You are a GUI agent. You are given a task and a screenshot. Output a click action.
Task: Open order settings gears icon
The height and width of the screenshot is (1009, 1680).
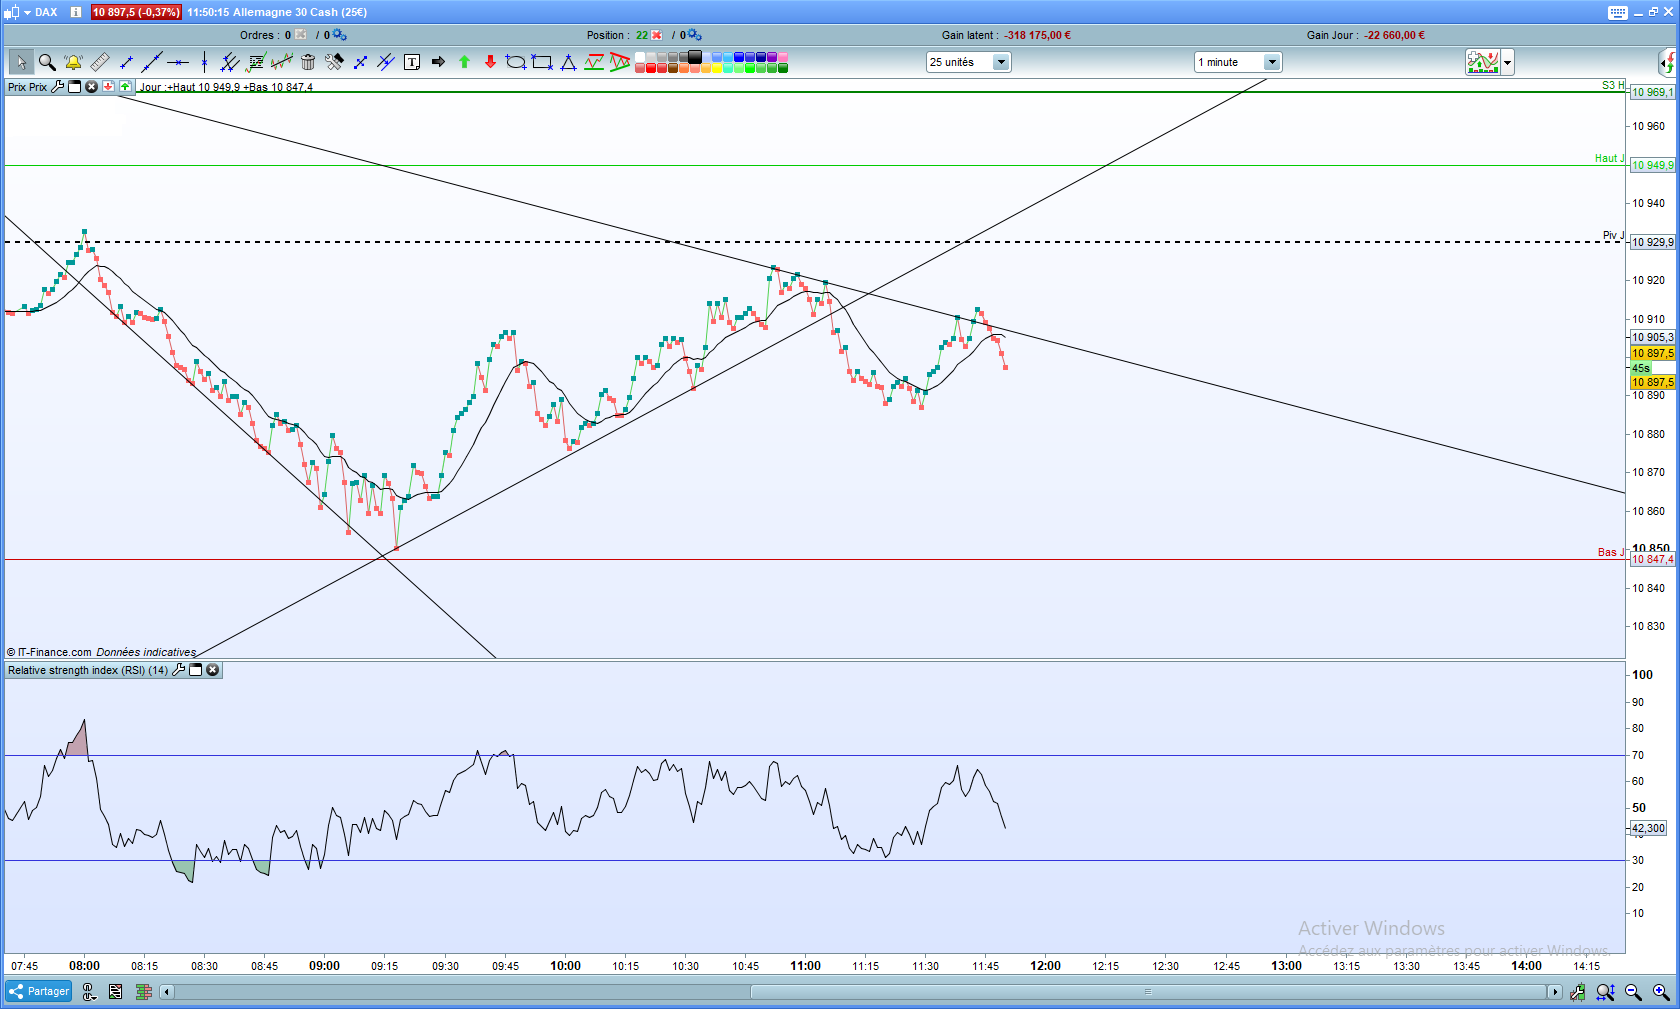click(340, 35)
